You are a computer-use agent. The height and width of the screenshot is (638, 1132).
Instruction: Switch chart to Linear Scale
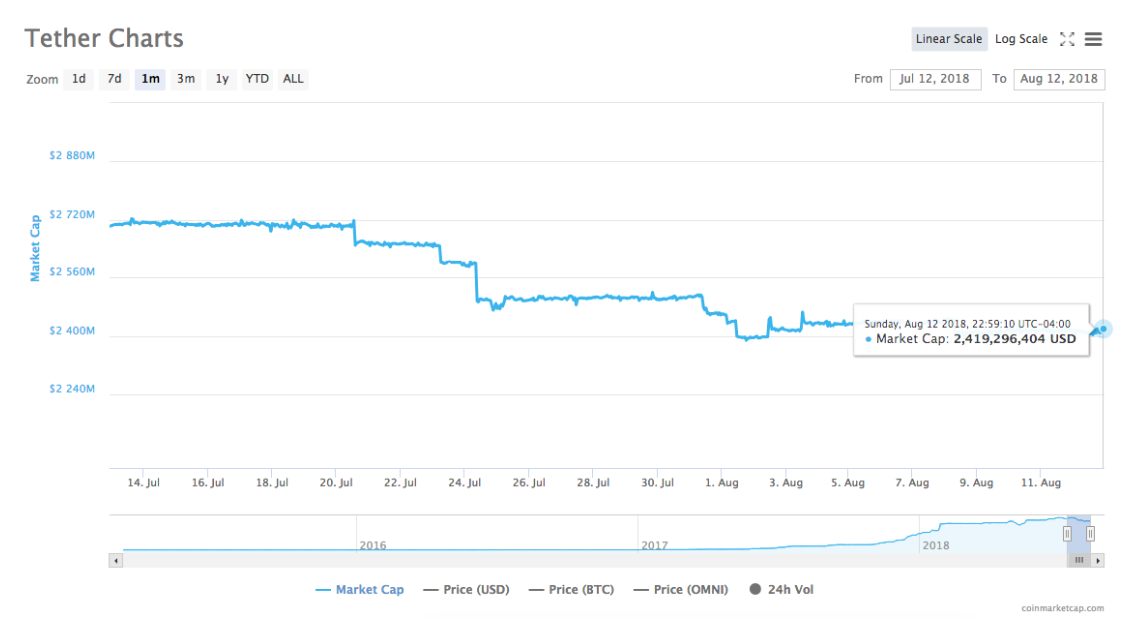[949, 39]
